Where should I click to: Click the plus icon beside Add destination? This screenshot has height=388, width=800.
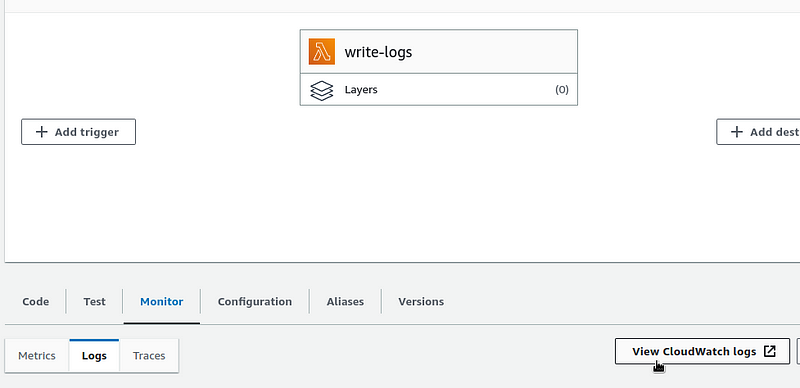(x=736, y=132)
